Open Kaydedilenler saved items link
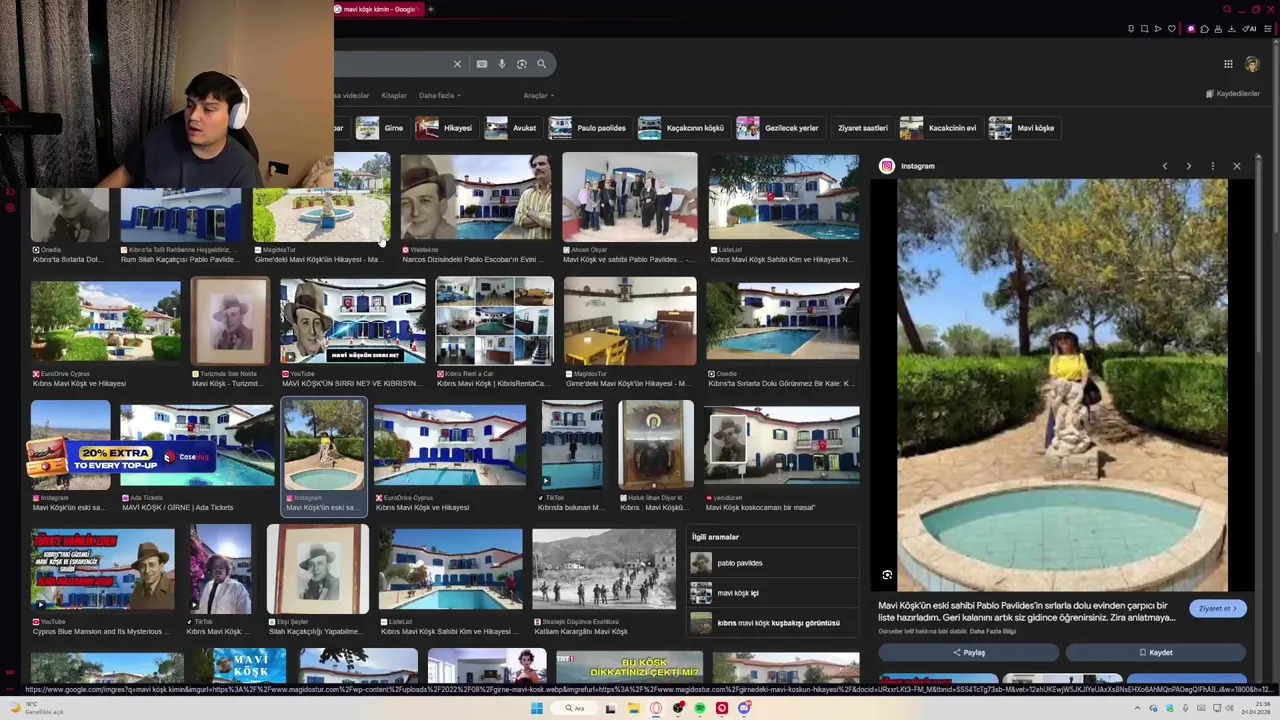The width and height of the screenshot is (1280, 720). click(x=1233, y=94)
